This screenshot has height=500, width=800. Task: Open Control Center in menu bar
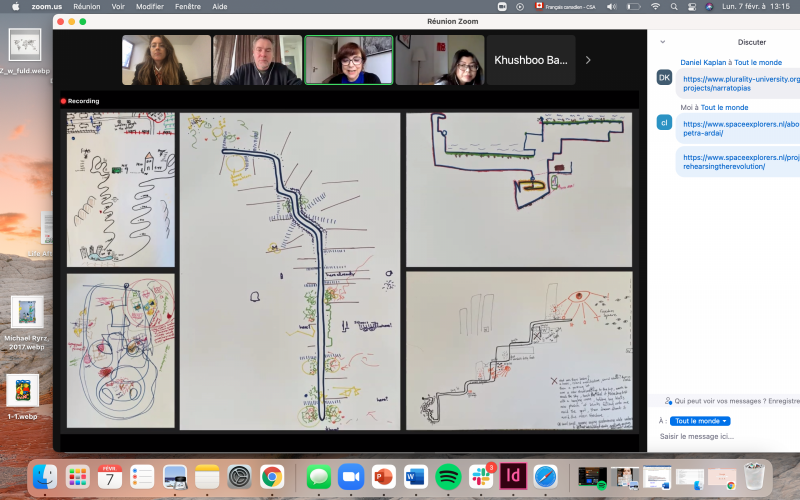pos(692,7)
